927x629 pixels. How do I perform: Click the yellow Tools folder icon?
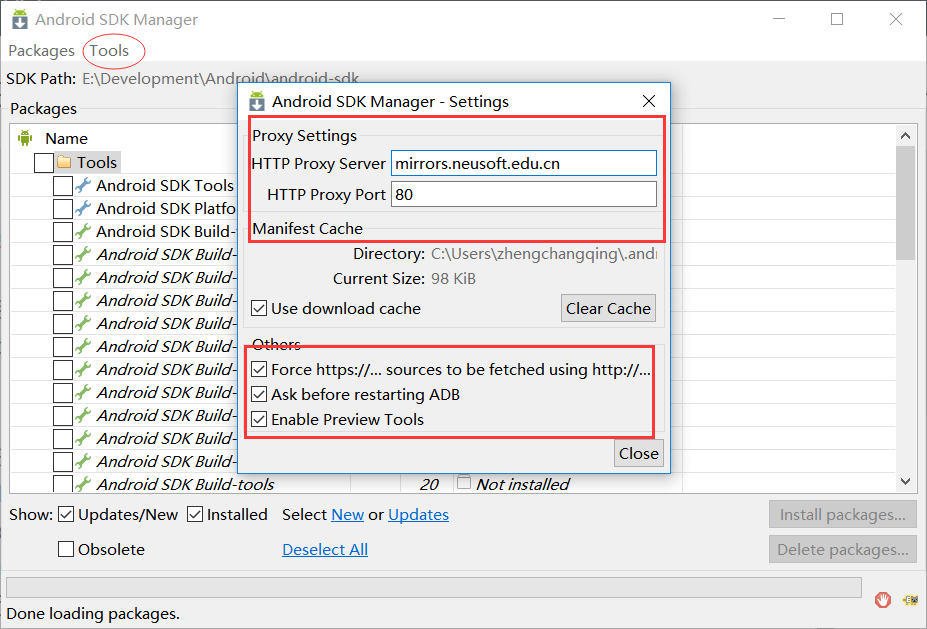[64, 162]
